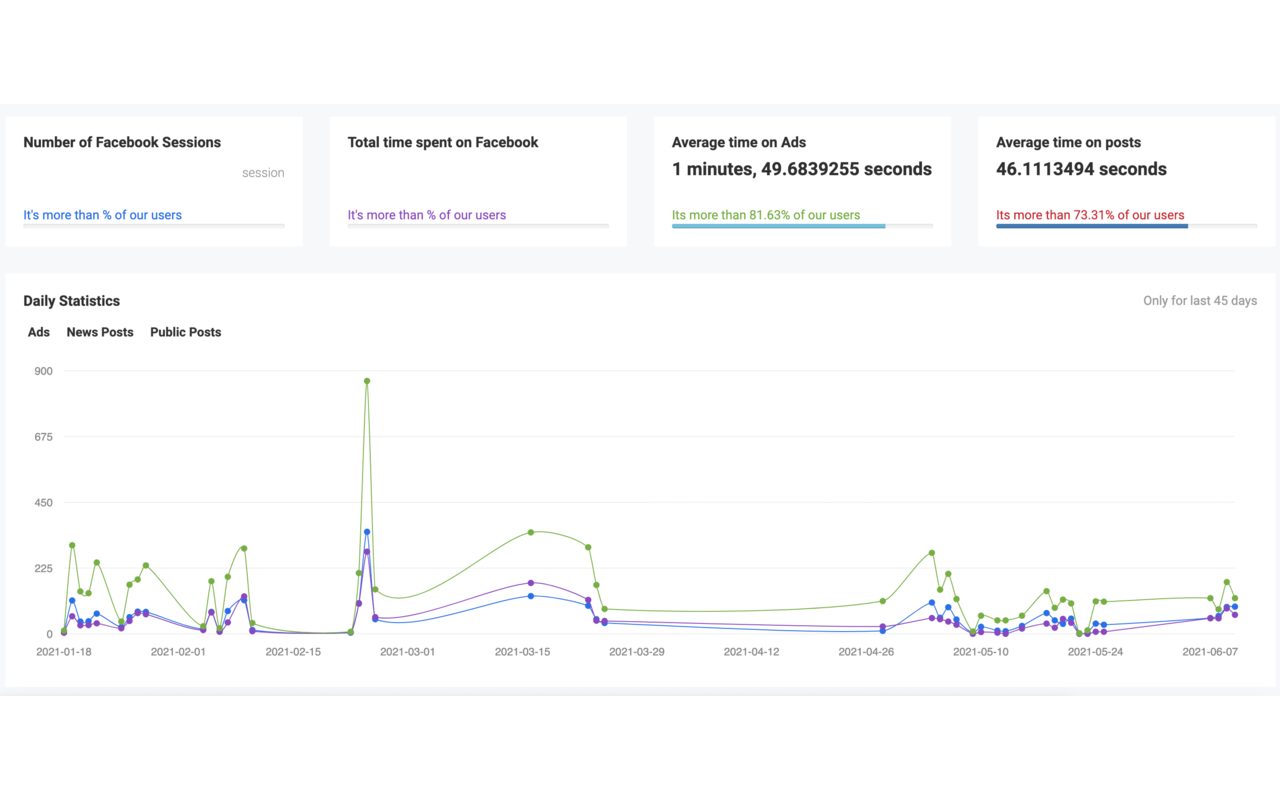Click the "Only for last 45 days" note
Screen dimensions: 1280x800
click(1200, 301)
